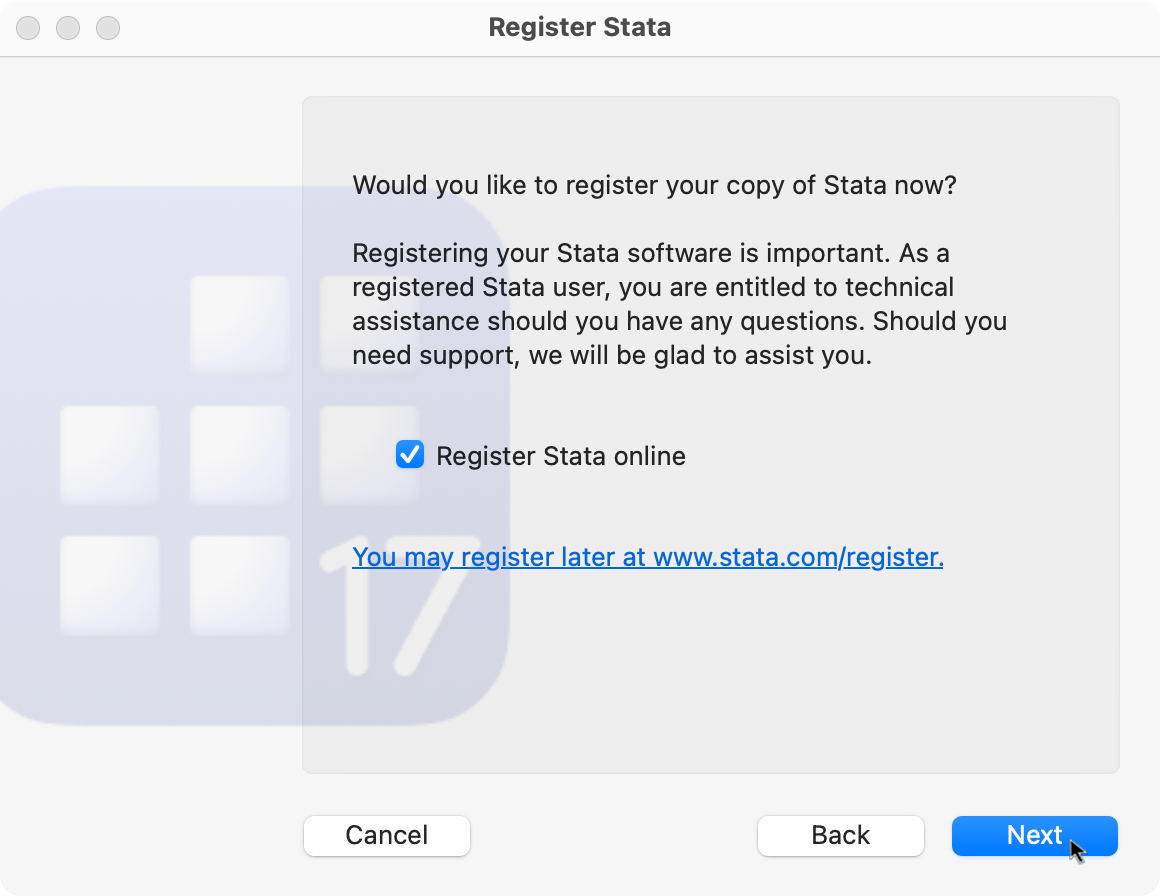Click the need support sentence text
This screenshot has width=1160, height=896.
pyautogui.click(x=612, y=355)
